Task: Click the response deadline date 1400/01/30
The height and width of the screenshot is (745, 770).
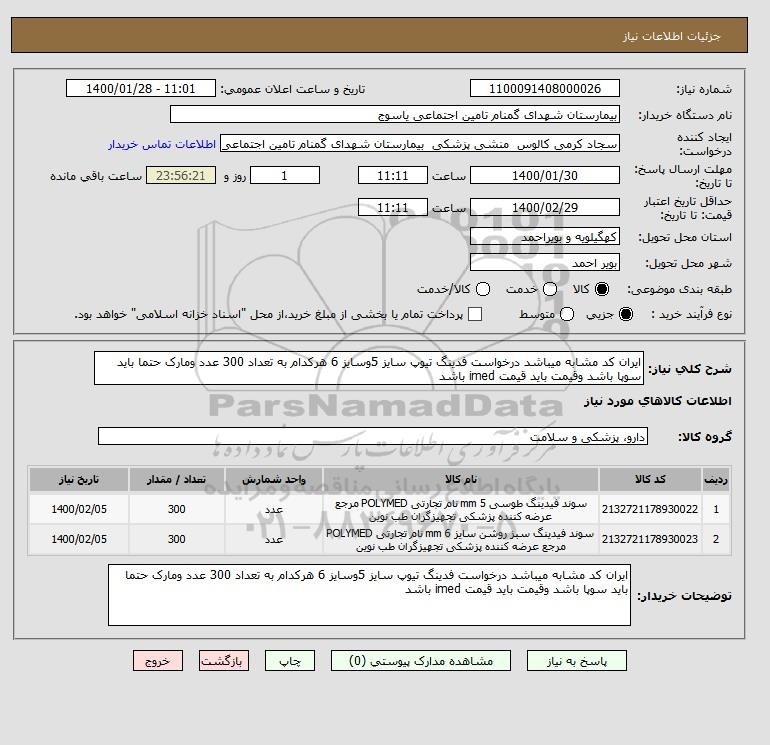Action: (x=545, y=175)
